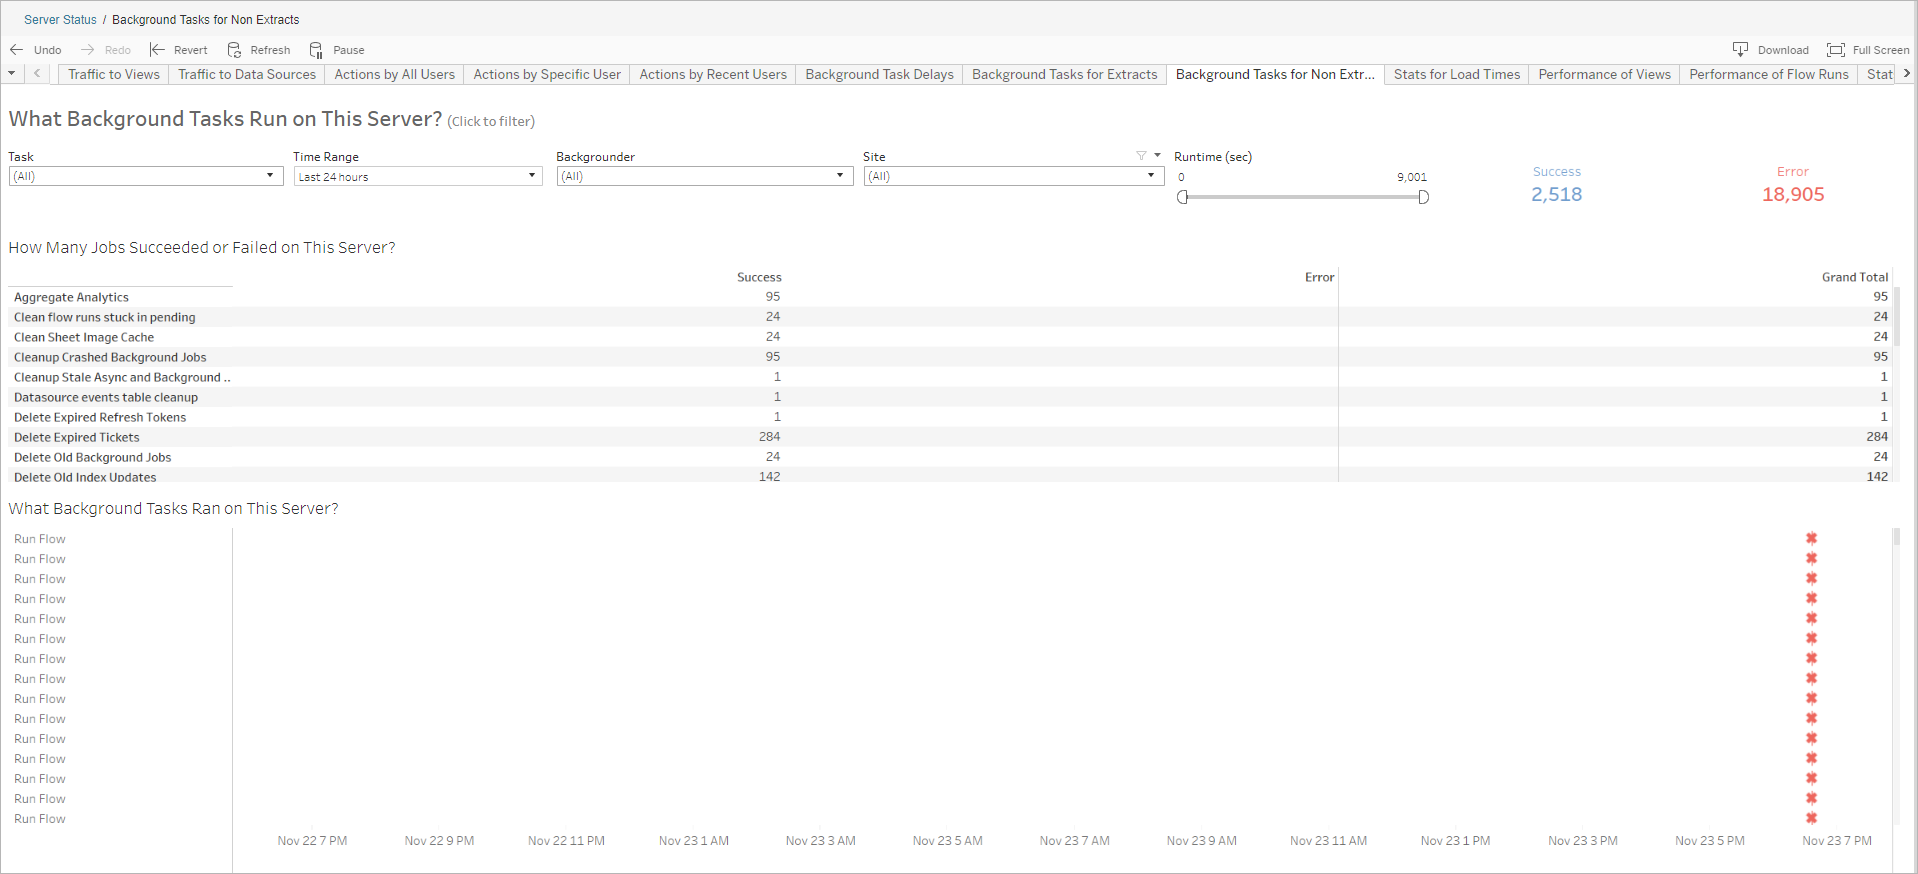Image resolution: width=1918 pixels, height=874 pixels.
Task: Switch to Background Tasks for Extracts tab
Action: click(x=1065, y=74)
